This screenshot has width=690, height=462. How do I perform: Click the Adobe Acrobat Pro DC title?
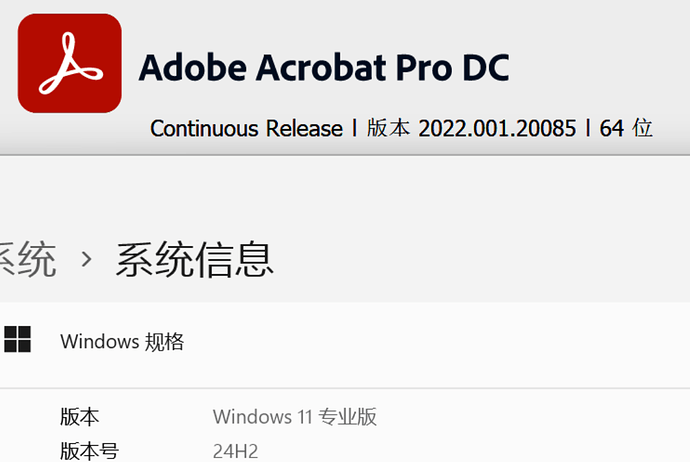pos(324,67)
